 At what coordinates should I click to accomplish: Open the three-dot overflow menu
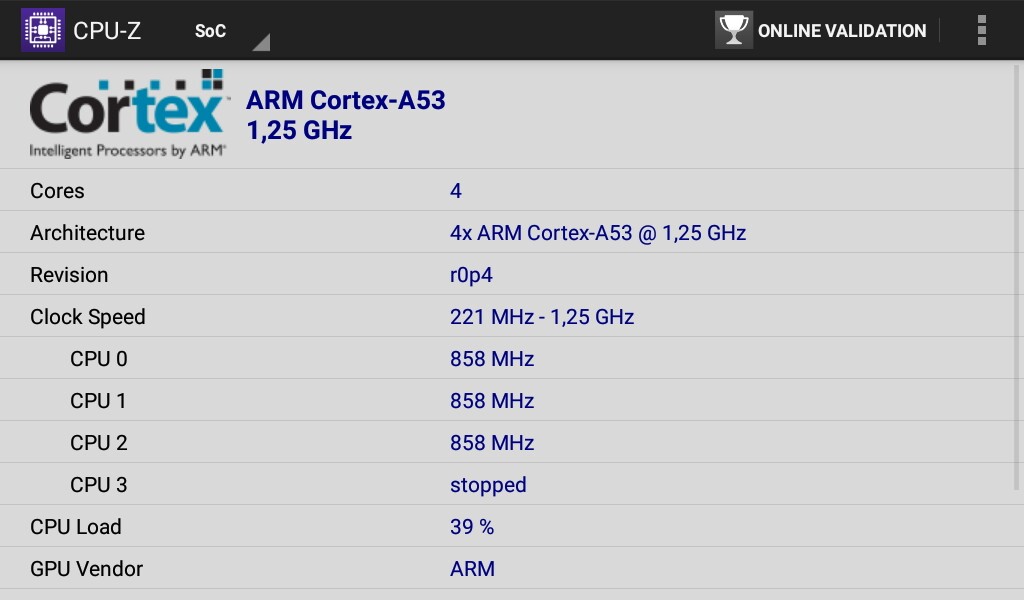(x=981, y=31)
